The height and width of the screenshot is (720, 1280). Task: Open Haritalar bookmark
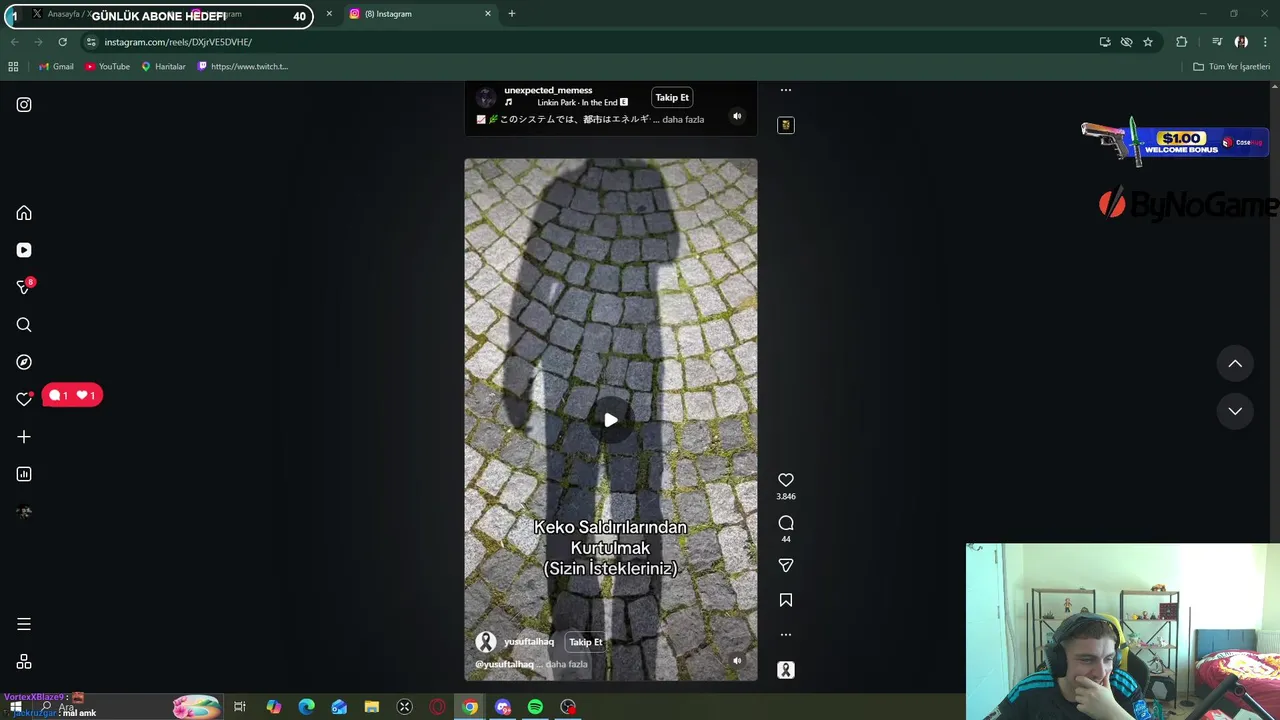(163, 66)
